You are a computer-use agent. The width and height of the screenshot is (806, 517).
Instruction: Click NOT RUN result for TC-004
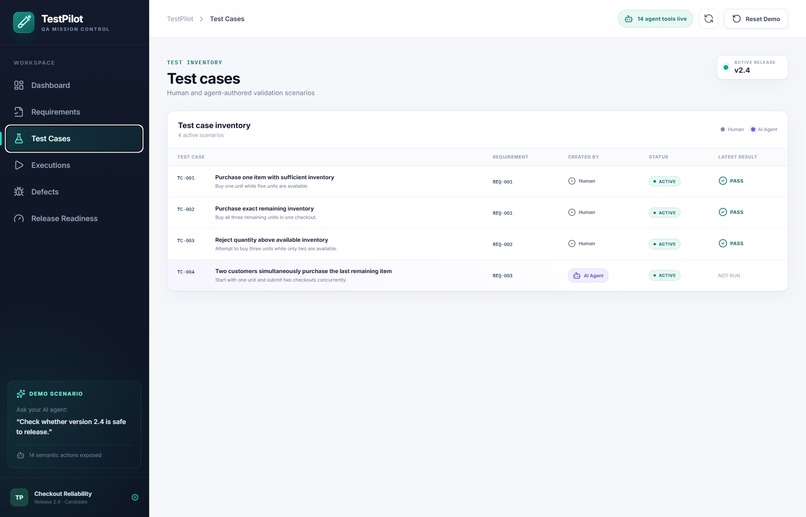pos(729,276)
